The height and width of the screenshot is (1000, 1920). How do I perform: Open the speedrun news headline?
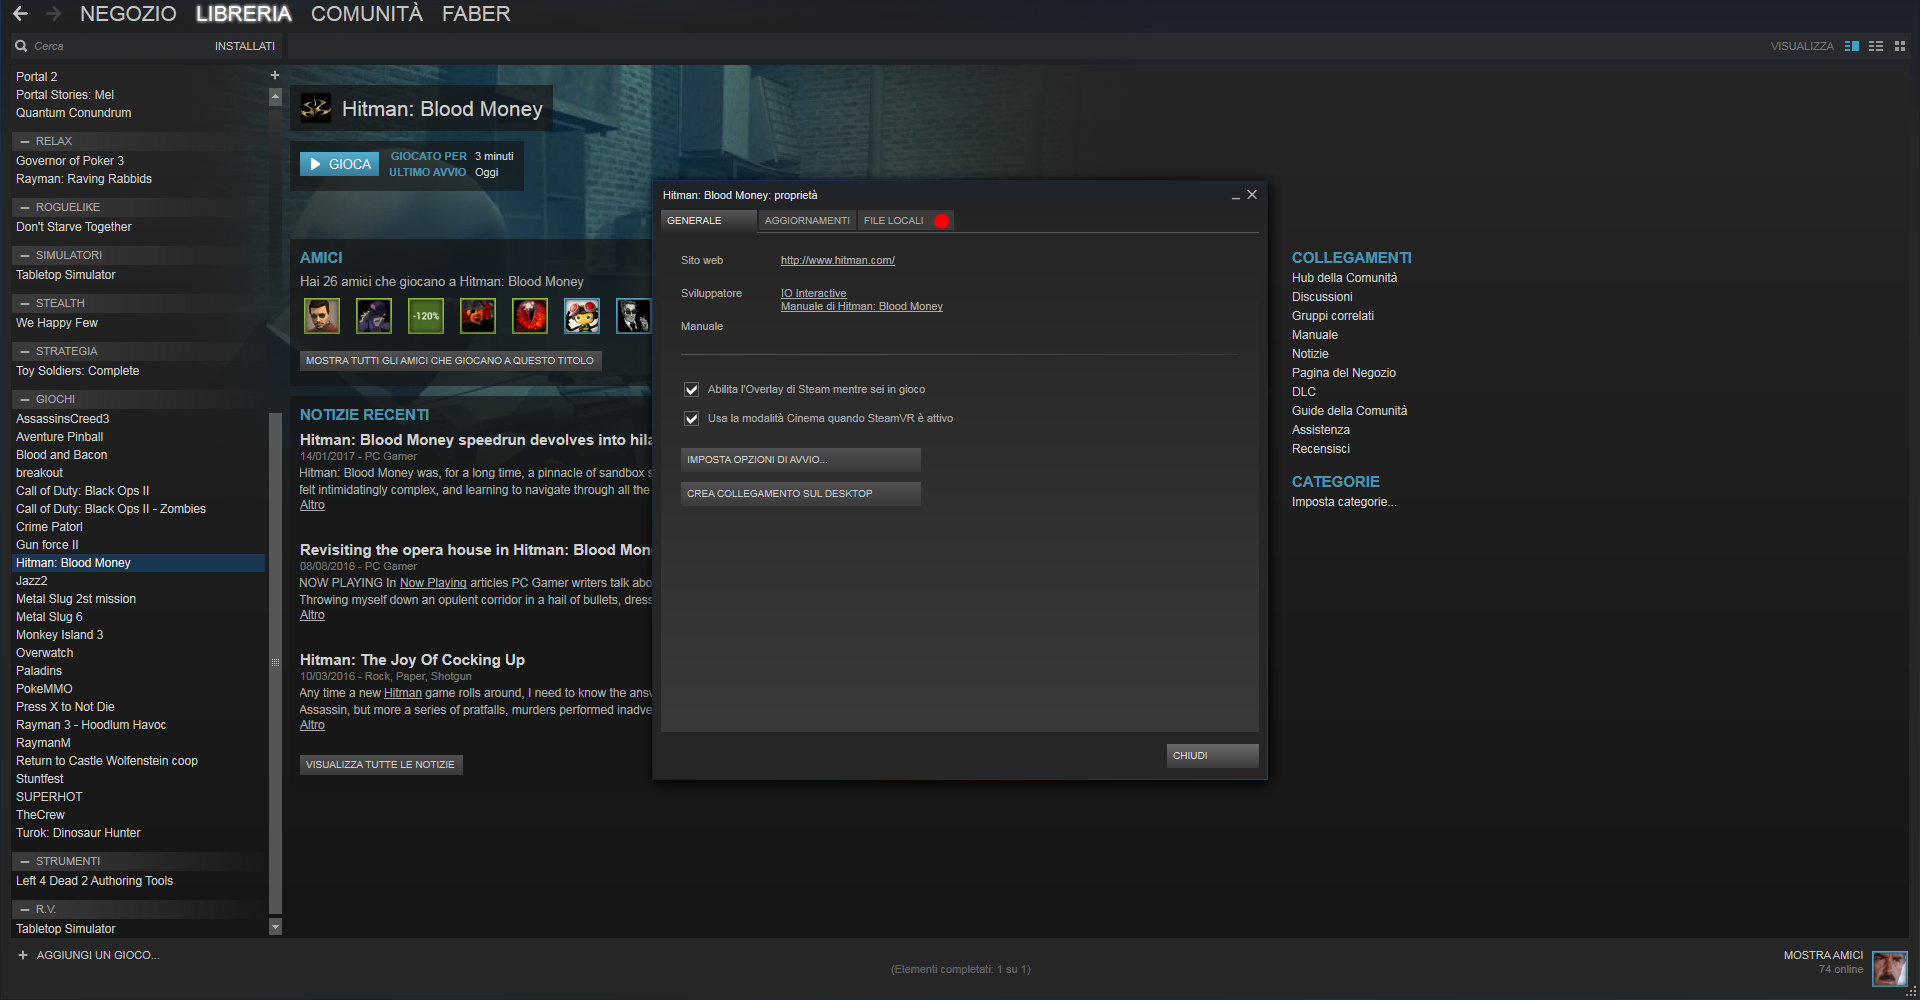[x=476, y=440]
